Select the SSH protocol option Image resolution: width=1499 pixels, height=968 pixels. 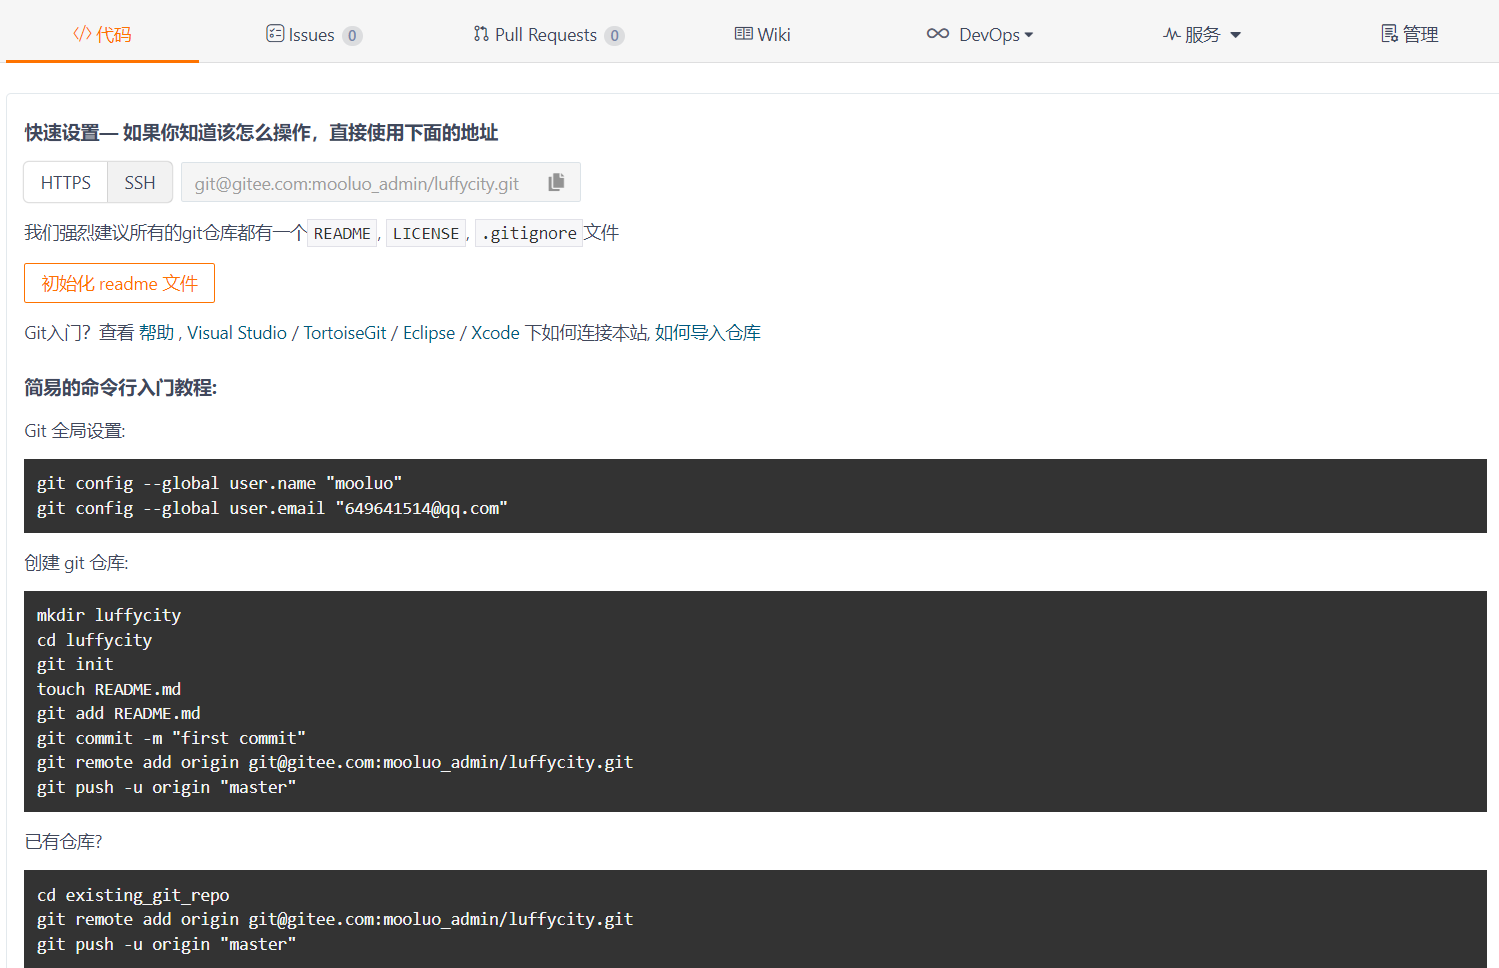pyautogui.click(x=139, y=182)
